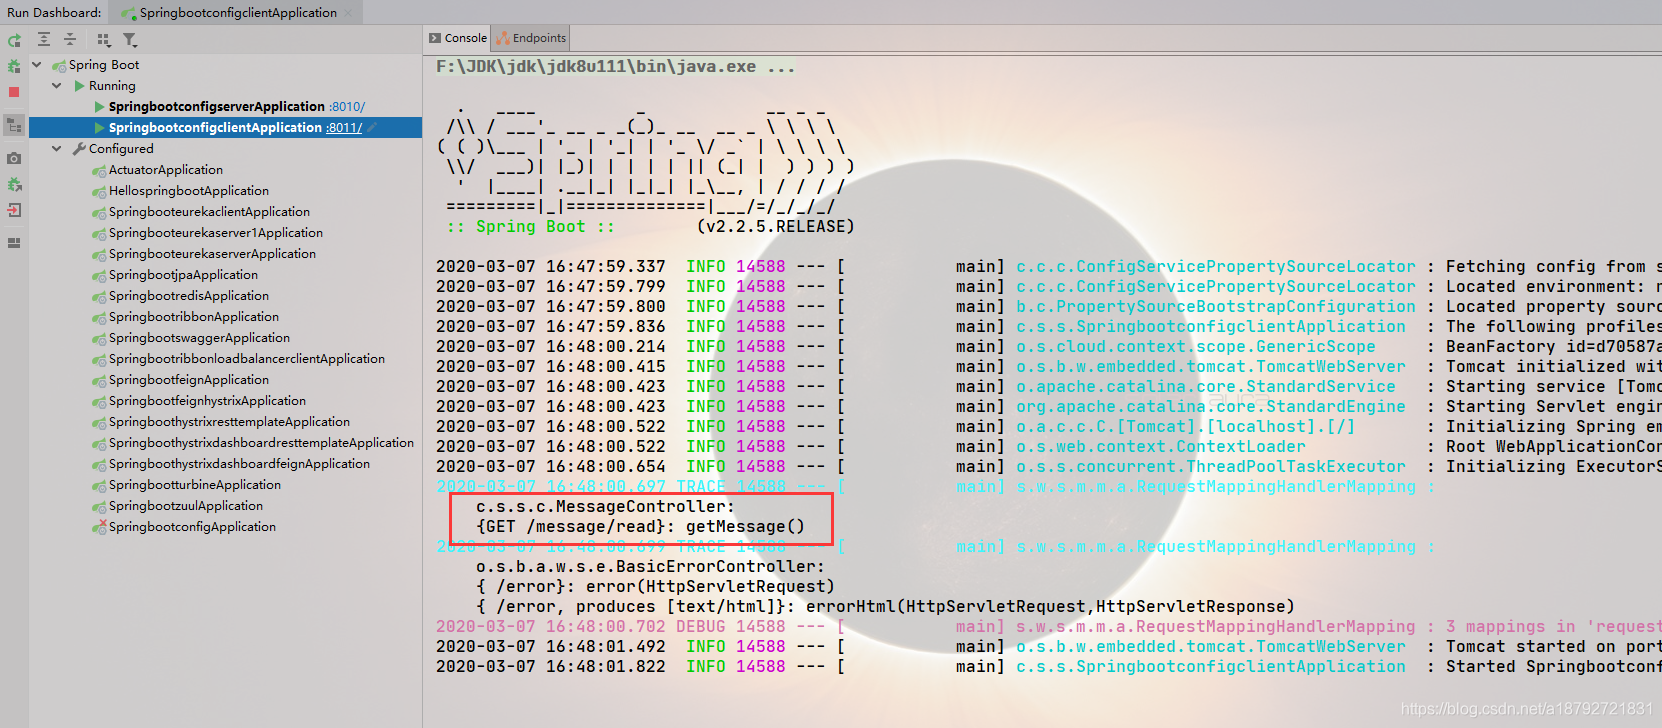
Task: Click the 'Tomcat started on port' log message
Action: click(1553, 647)
